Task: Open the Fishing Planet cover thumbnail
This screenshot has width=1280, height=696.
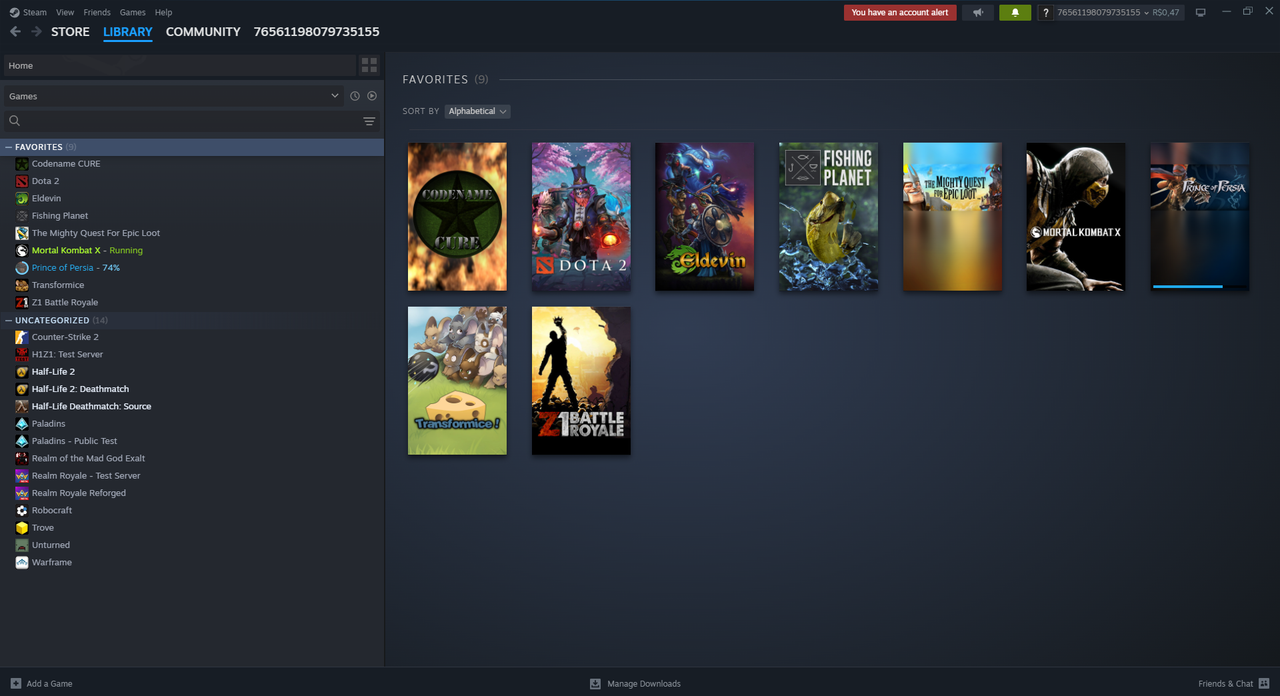Action: (828, 216)
